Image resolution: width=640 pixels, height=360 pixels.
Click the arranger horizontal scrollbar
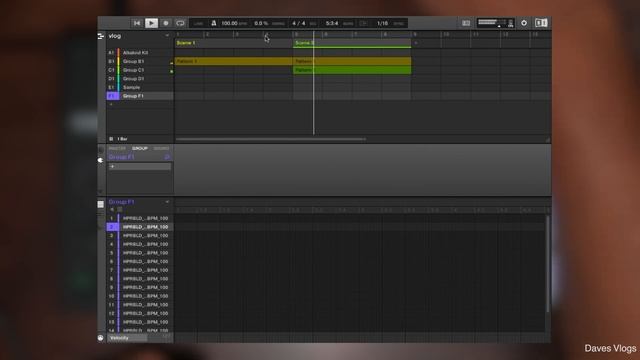[x=271, y=139]
